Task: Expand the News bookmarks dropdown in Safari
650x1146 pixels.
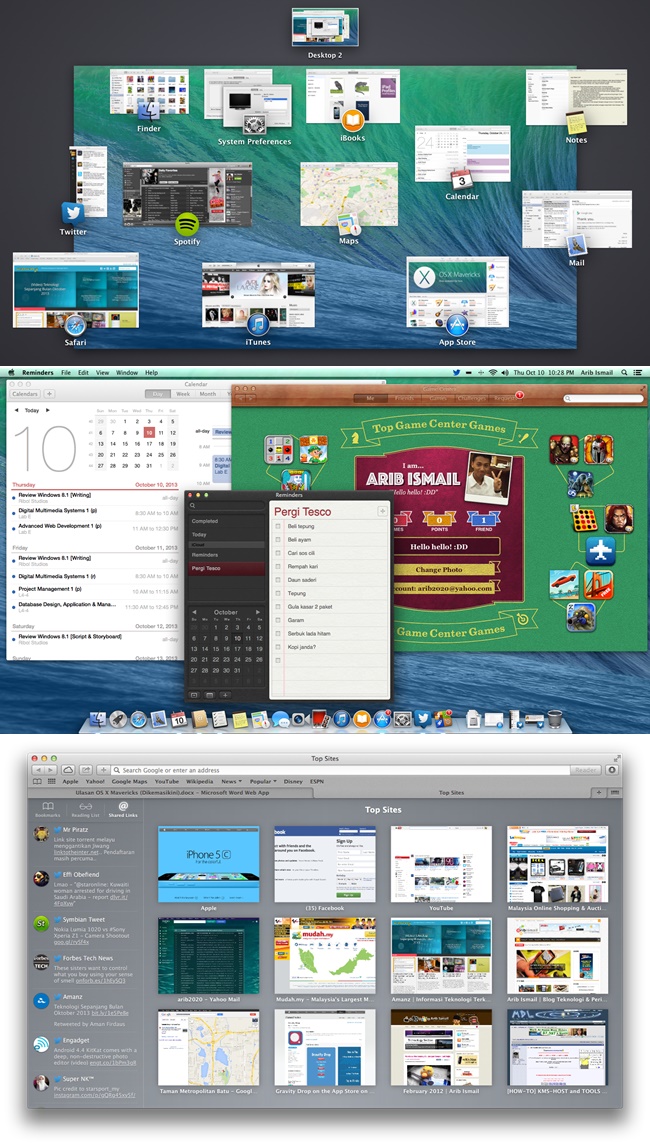Action: [x=231, y=781]
